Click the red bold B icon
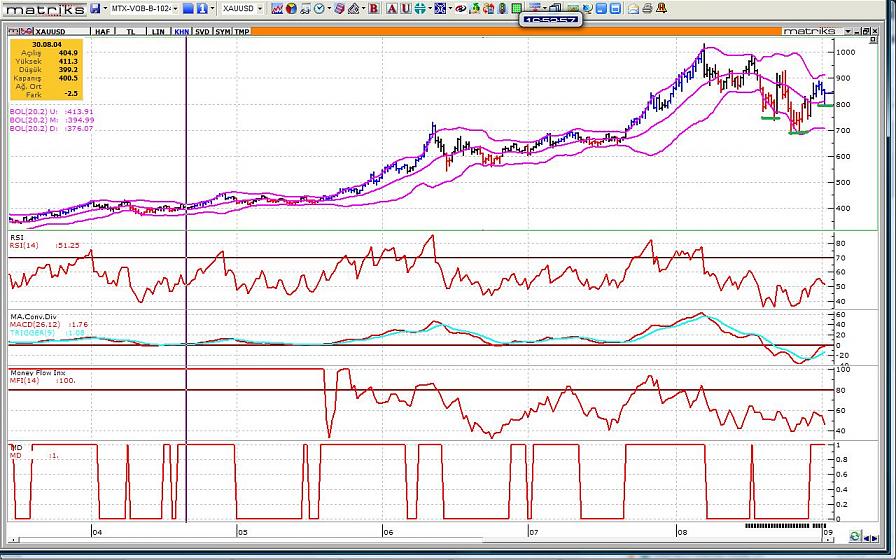 [373, 8]
